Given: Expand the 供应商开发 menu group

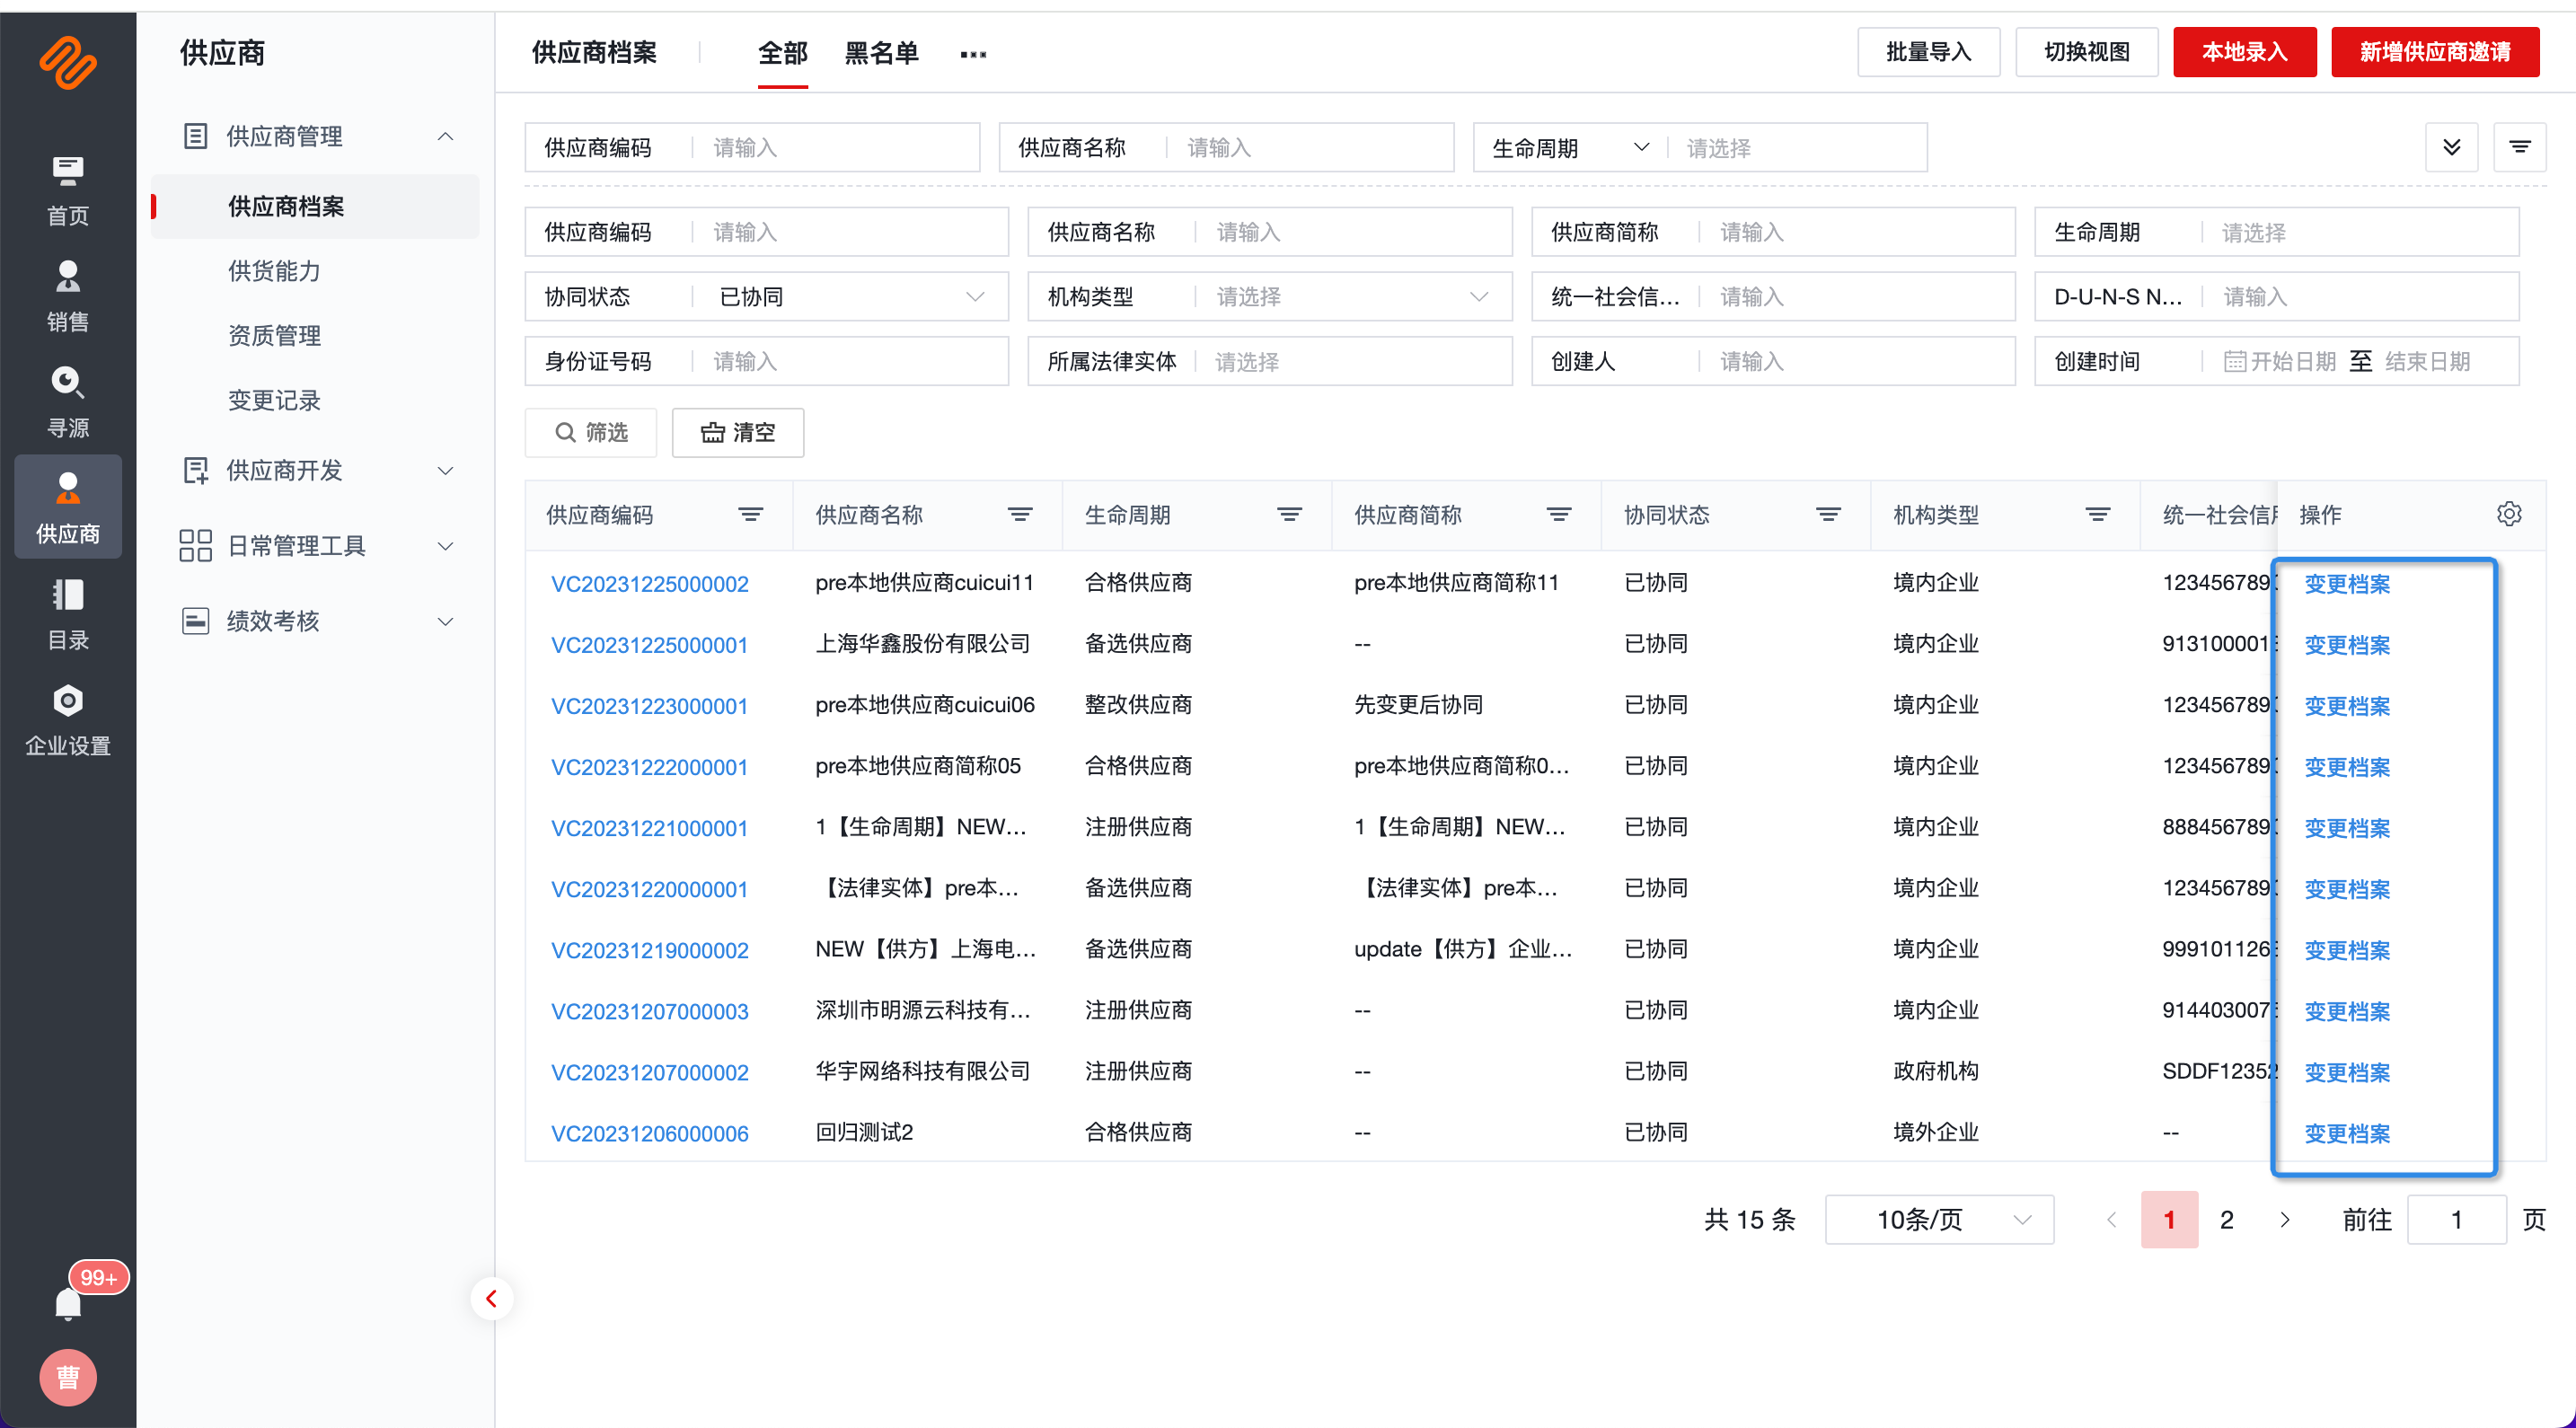Looking at the screenshot, I should click(x=446, y=471).
